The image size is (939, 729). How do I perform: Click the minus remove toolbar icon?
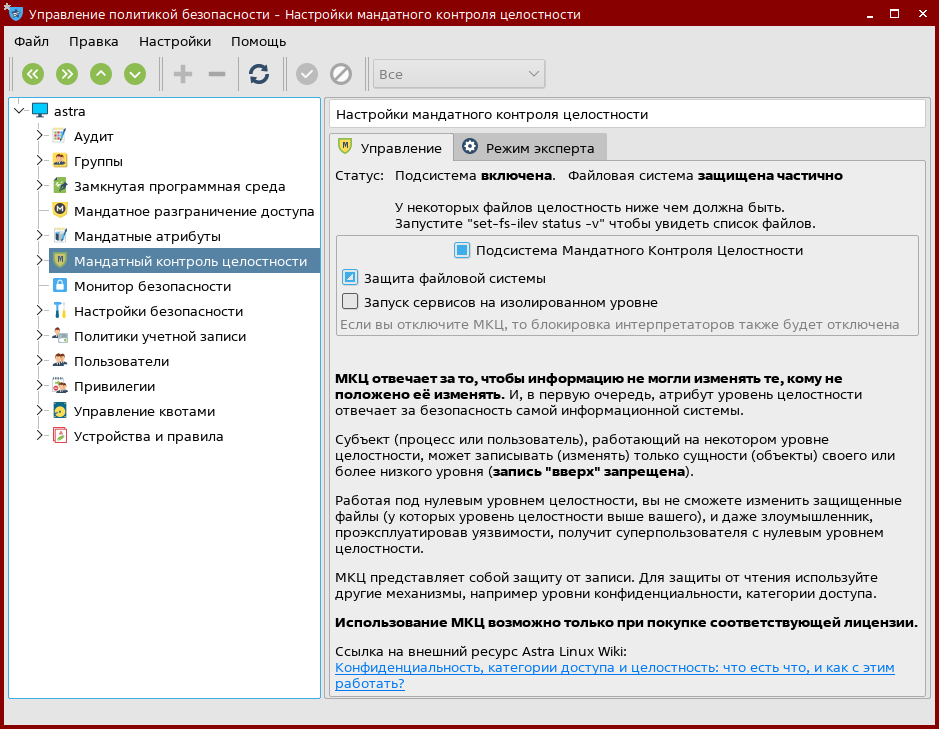pyautogui.click(x=217, y=74)
